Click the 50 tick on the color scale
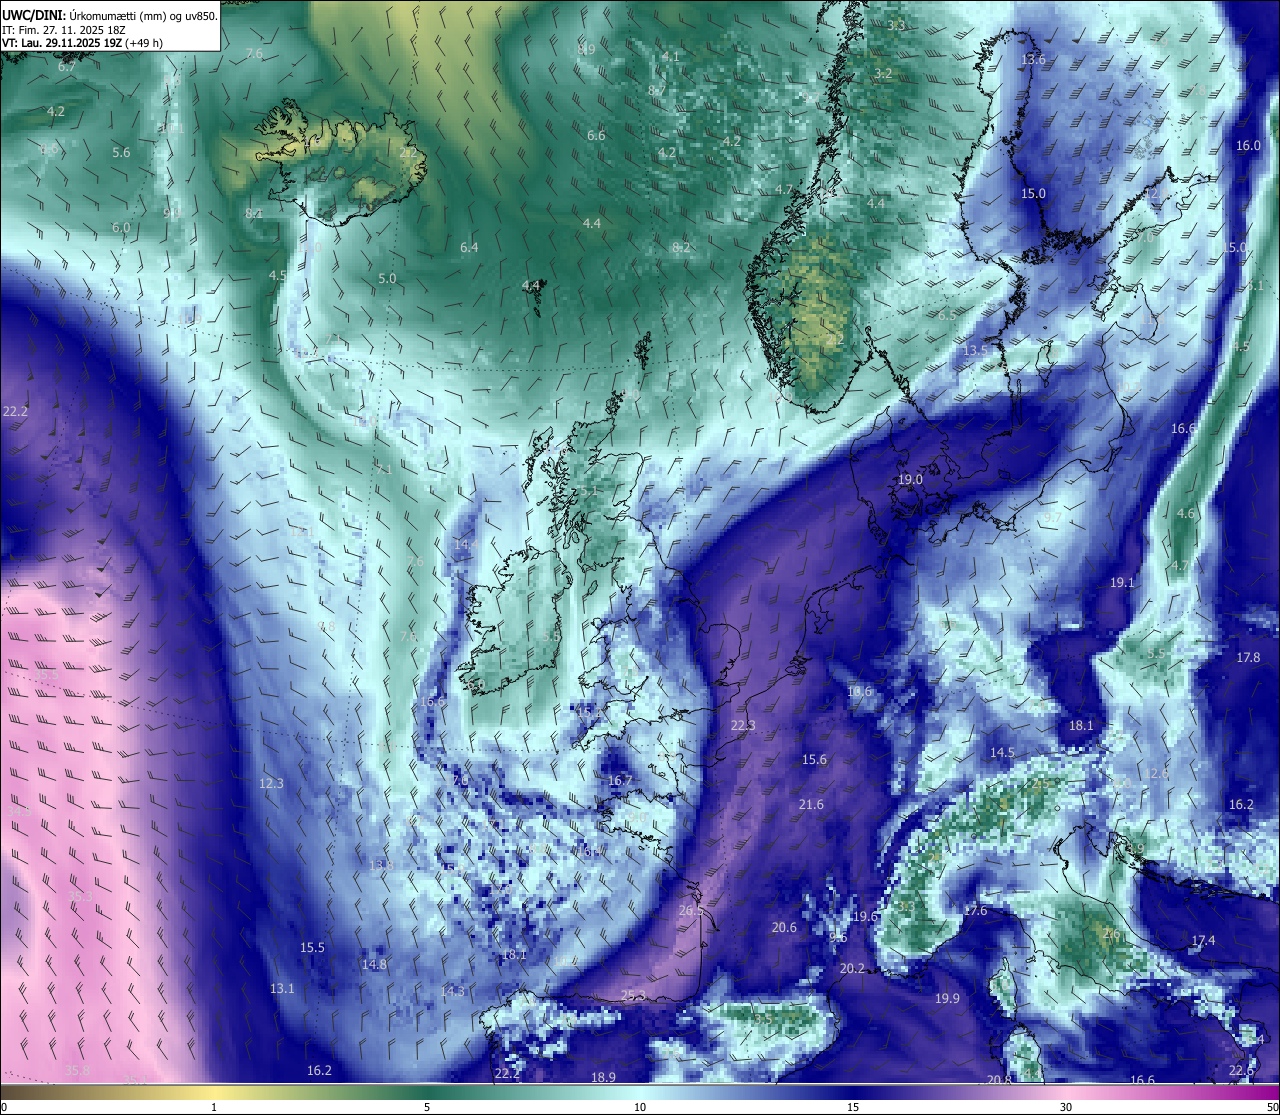The height and width of the screenshot is (1115, 1280). pyautogui.click(x=1271, y=1108)
